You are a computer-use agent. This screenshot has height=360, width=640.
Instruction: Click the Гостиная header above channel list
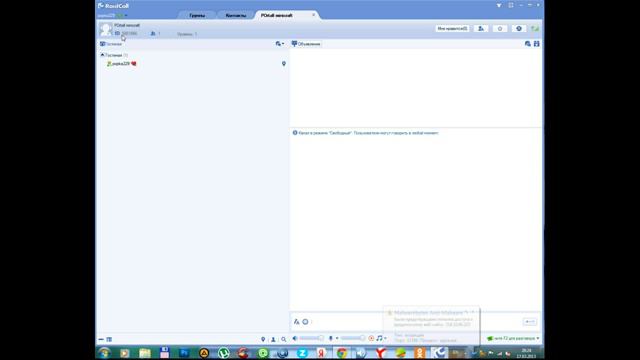click(111, 44)
